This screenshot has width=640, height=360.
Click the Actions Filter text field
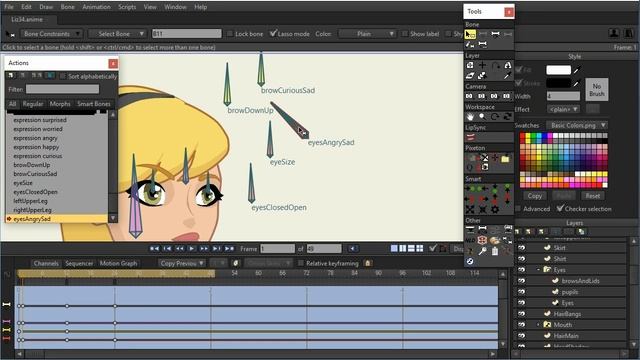62,89
